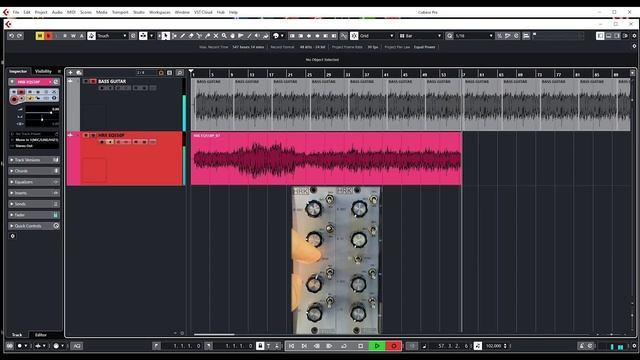Screen dimensions: 640x360
Task: Click the tempo value field 102.000
Action: pyautogui.click(x=493, y=346)
